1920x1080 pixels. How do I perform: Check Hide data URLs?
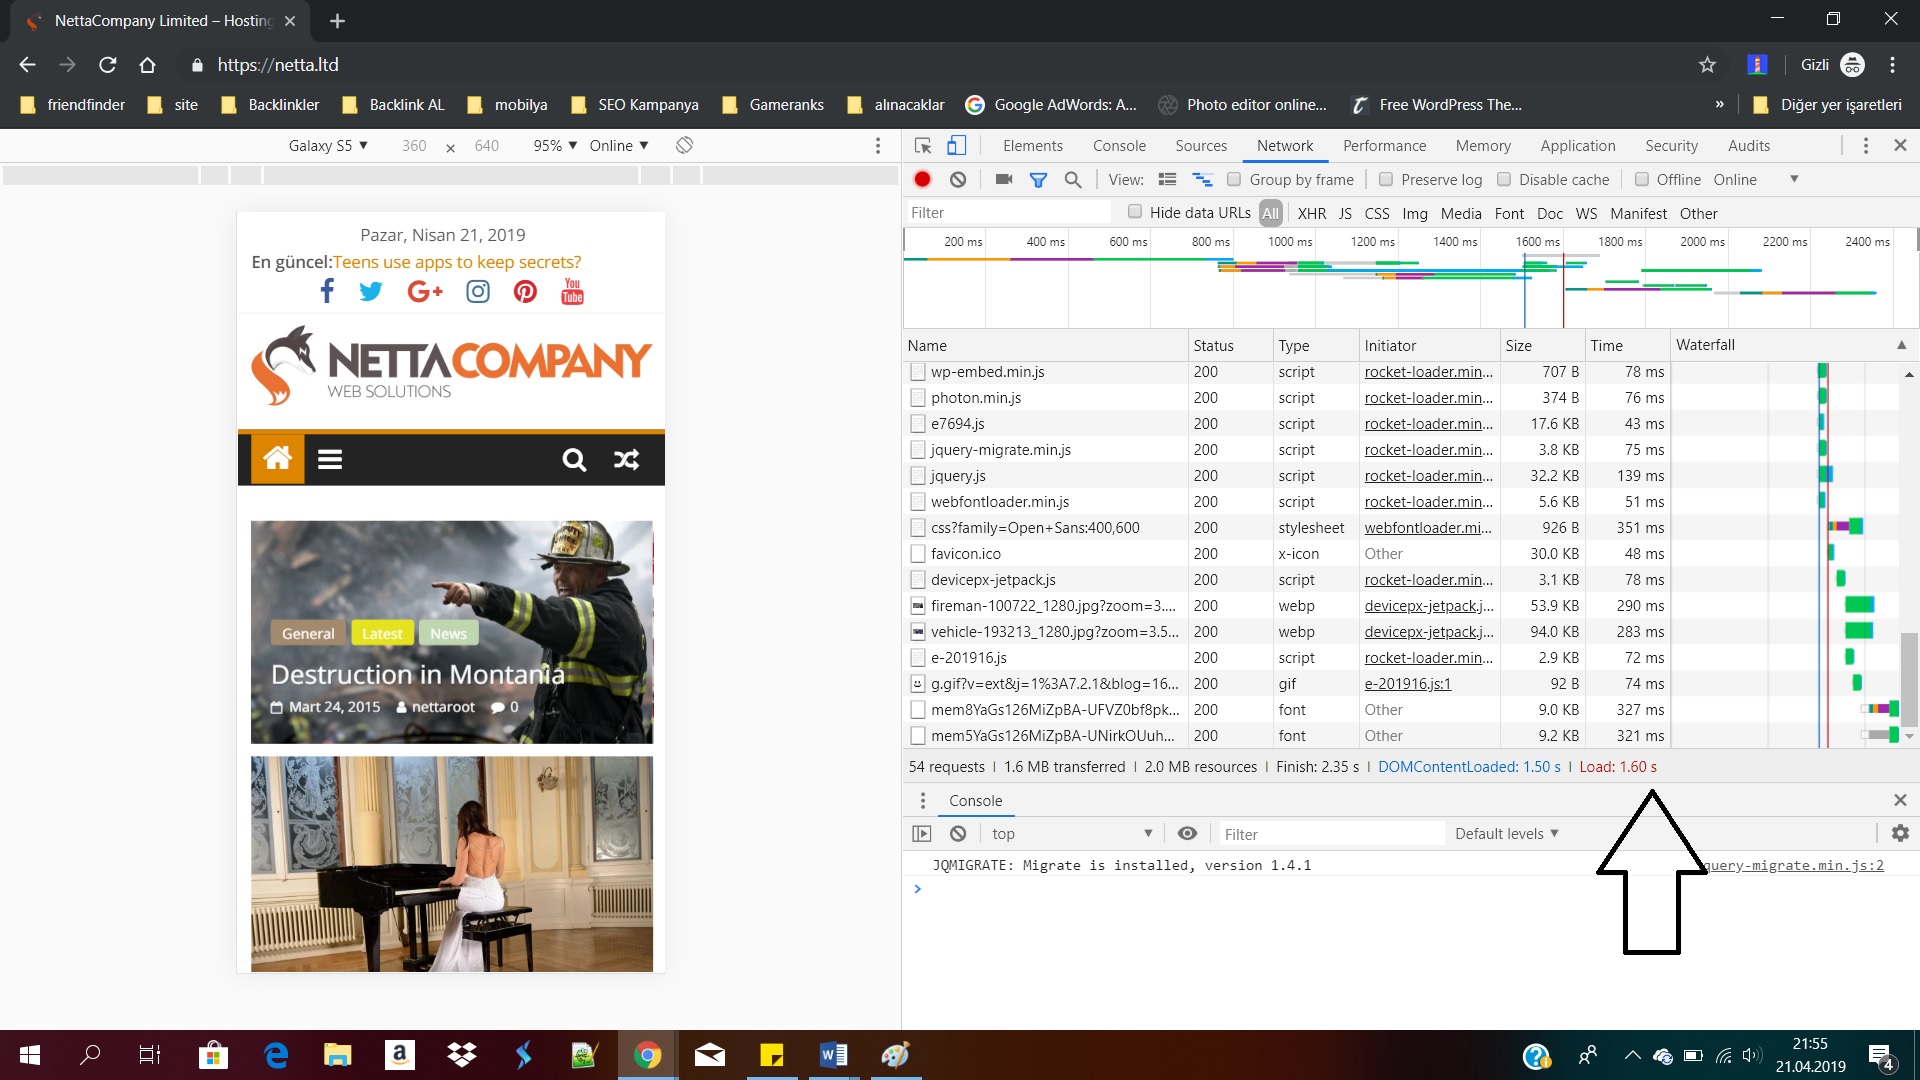coord(1135,212)
